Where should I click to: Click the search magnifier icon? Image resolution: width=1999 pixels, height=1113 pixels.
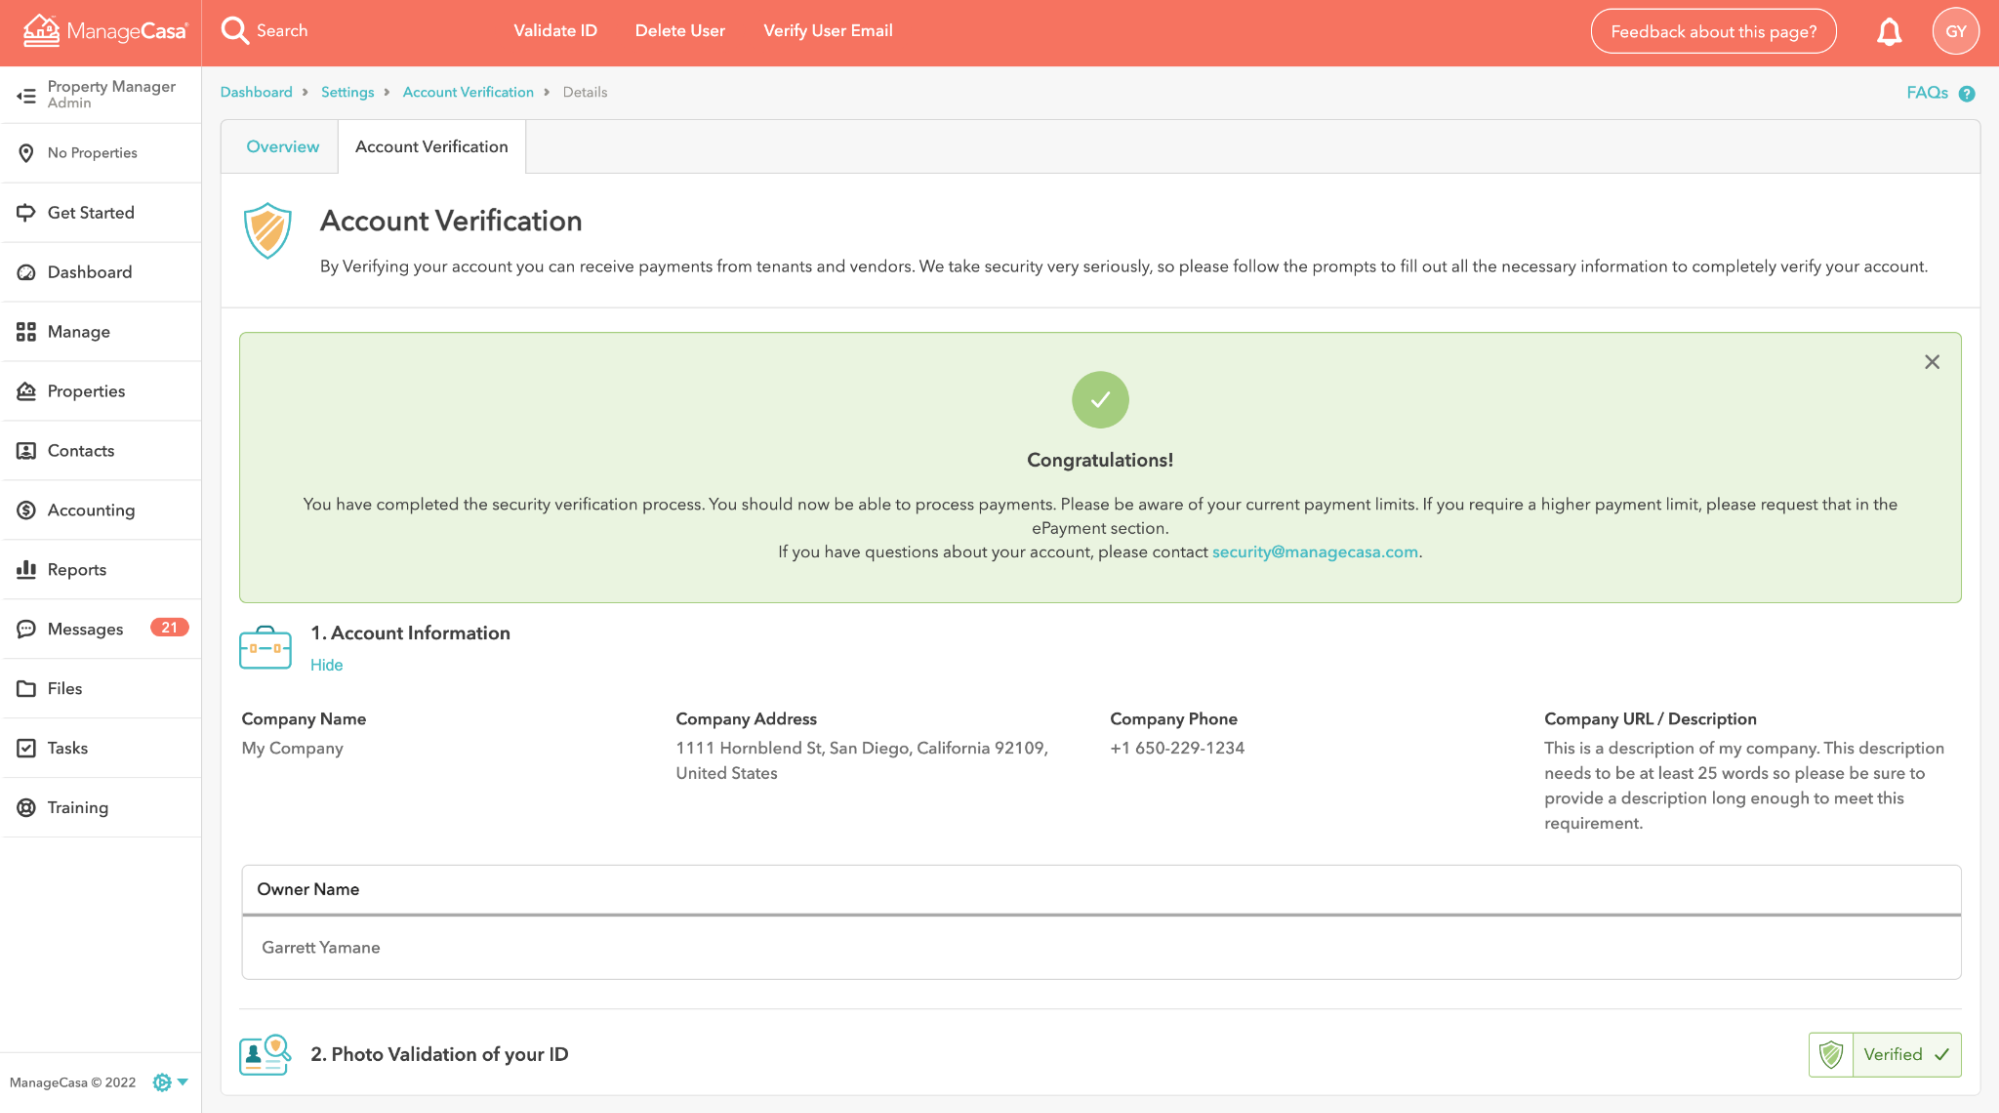click(235, 31)
